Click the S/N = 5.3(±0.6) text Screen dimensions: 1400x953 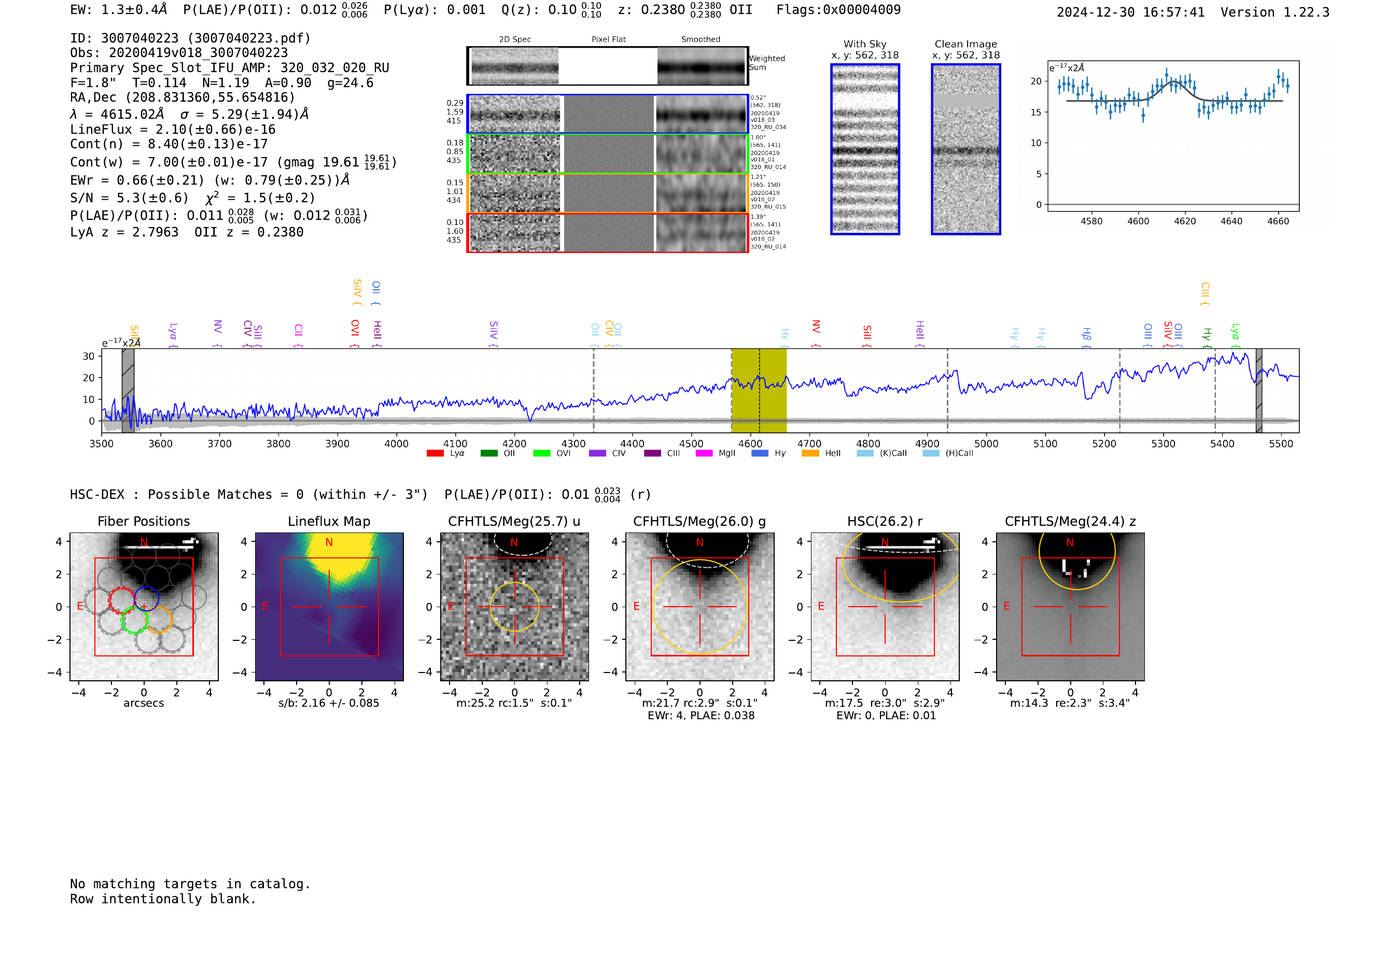[129, 198]
